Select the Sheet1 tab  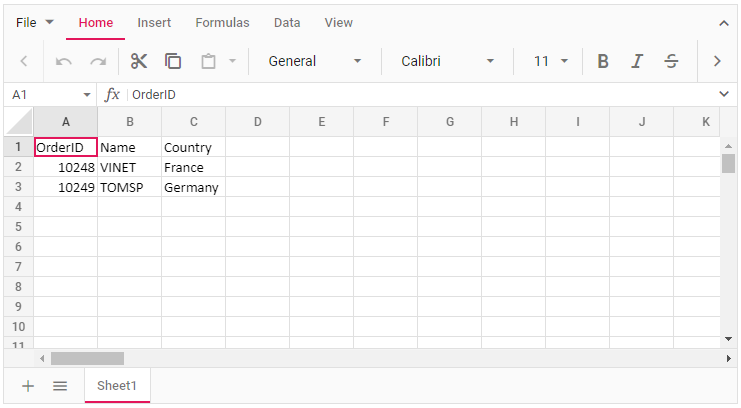click(117, 385)
